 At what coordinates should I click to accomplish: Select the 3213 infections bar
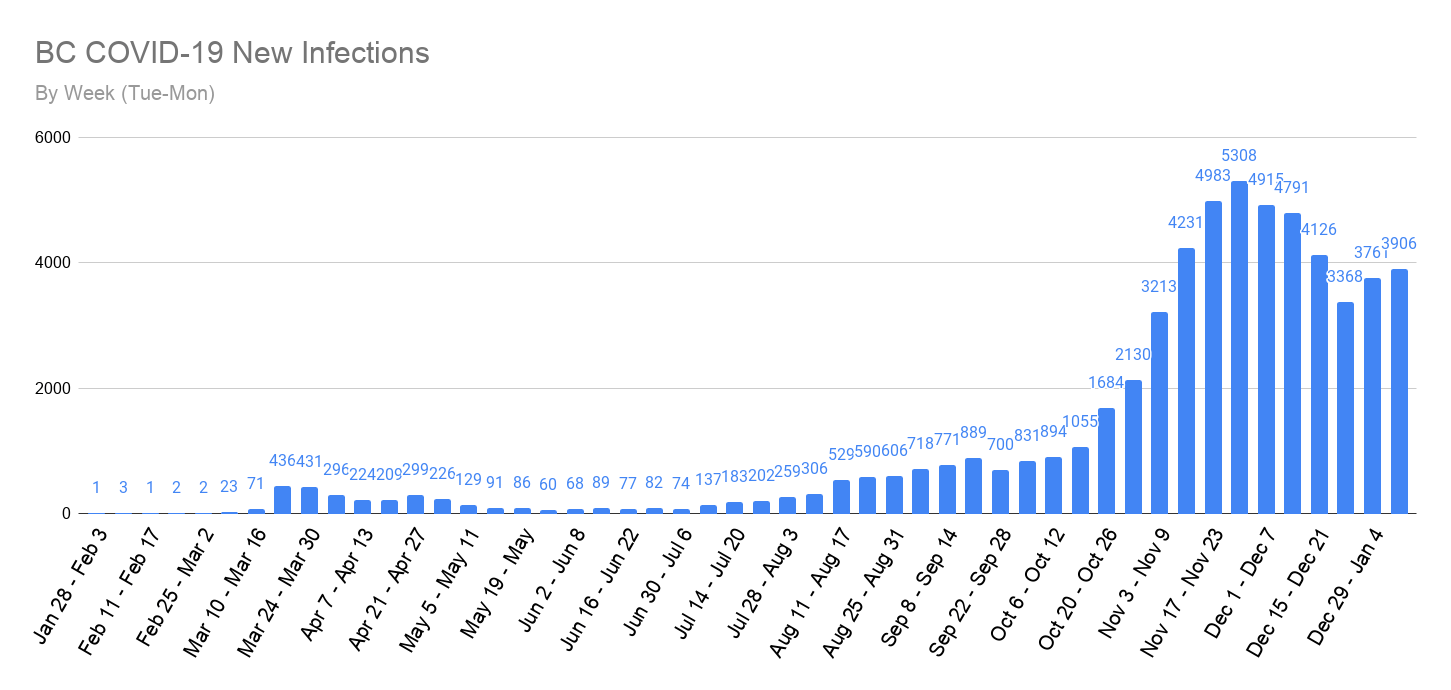click(1159, 413)
